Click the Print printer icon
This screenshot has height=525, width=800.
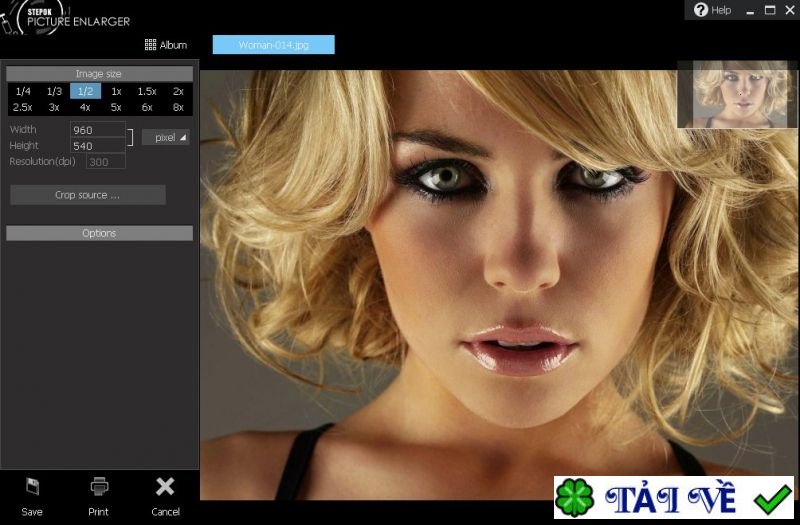pos(99,487)
